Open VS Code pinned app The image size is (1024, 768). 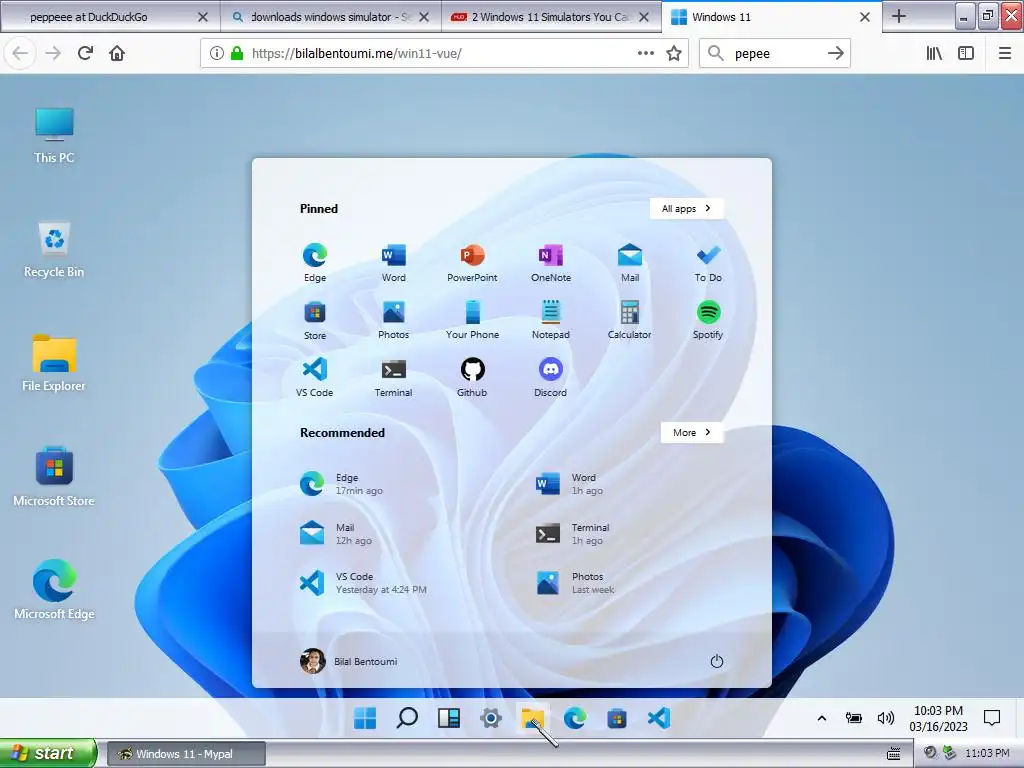(315, 377)
